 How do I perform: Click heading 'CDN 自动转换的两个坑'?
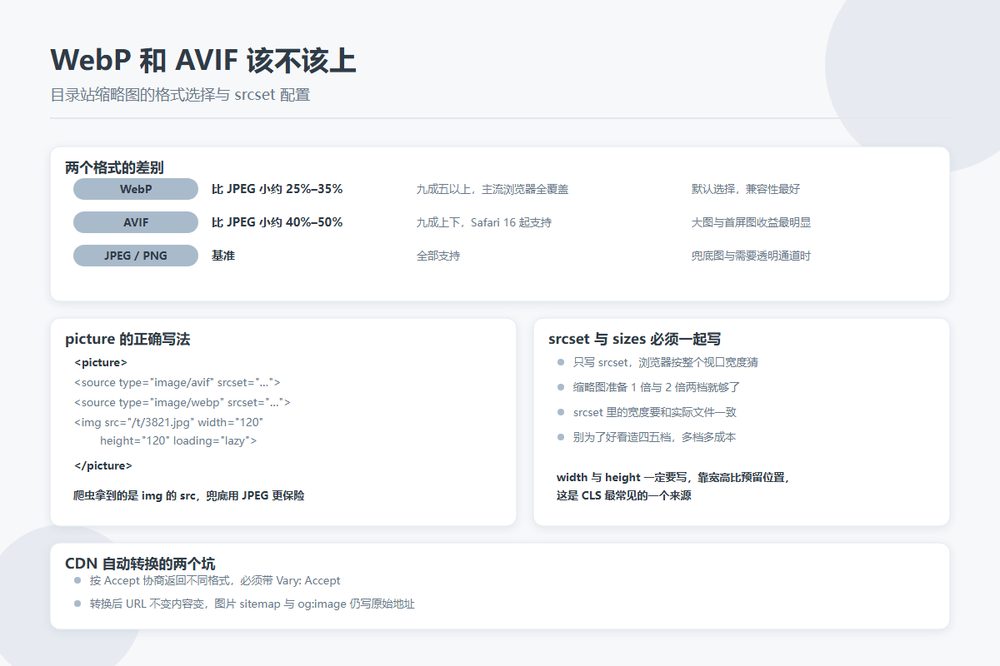[x=140, y=563]
